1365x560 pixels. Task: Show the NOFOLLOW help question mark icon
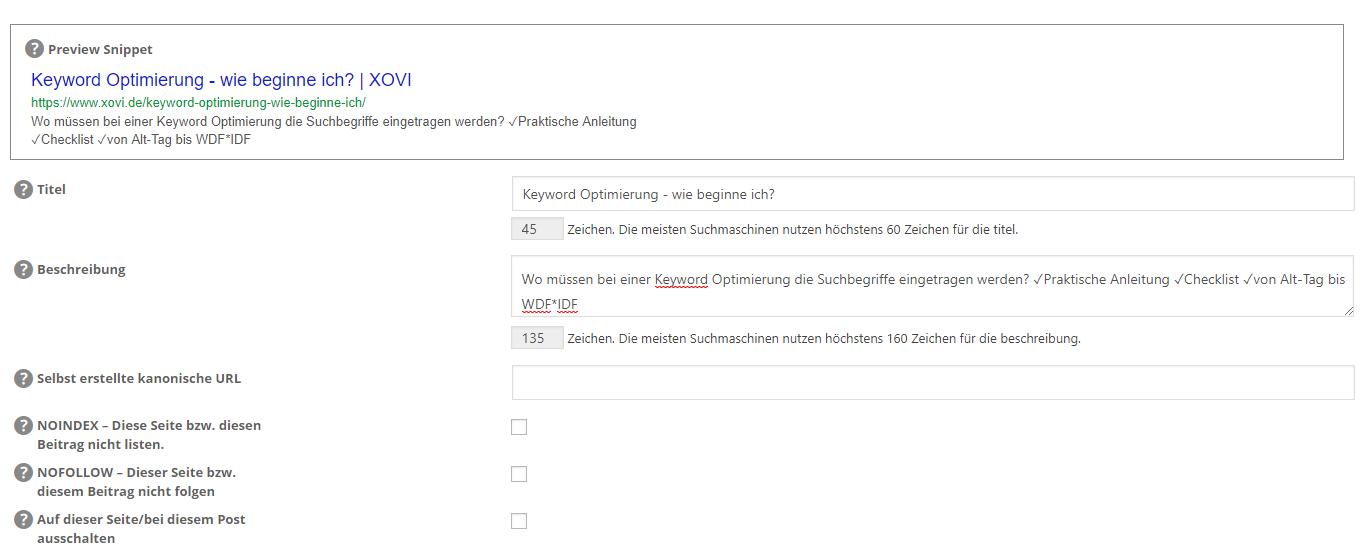pos(23,473)
